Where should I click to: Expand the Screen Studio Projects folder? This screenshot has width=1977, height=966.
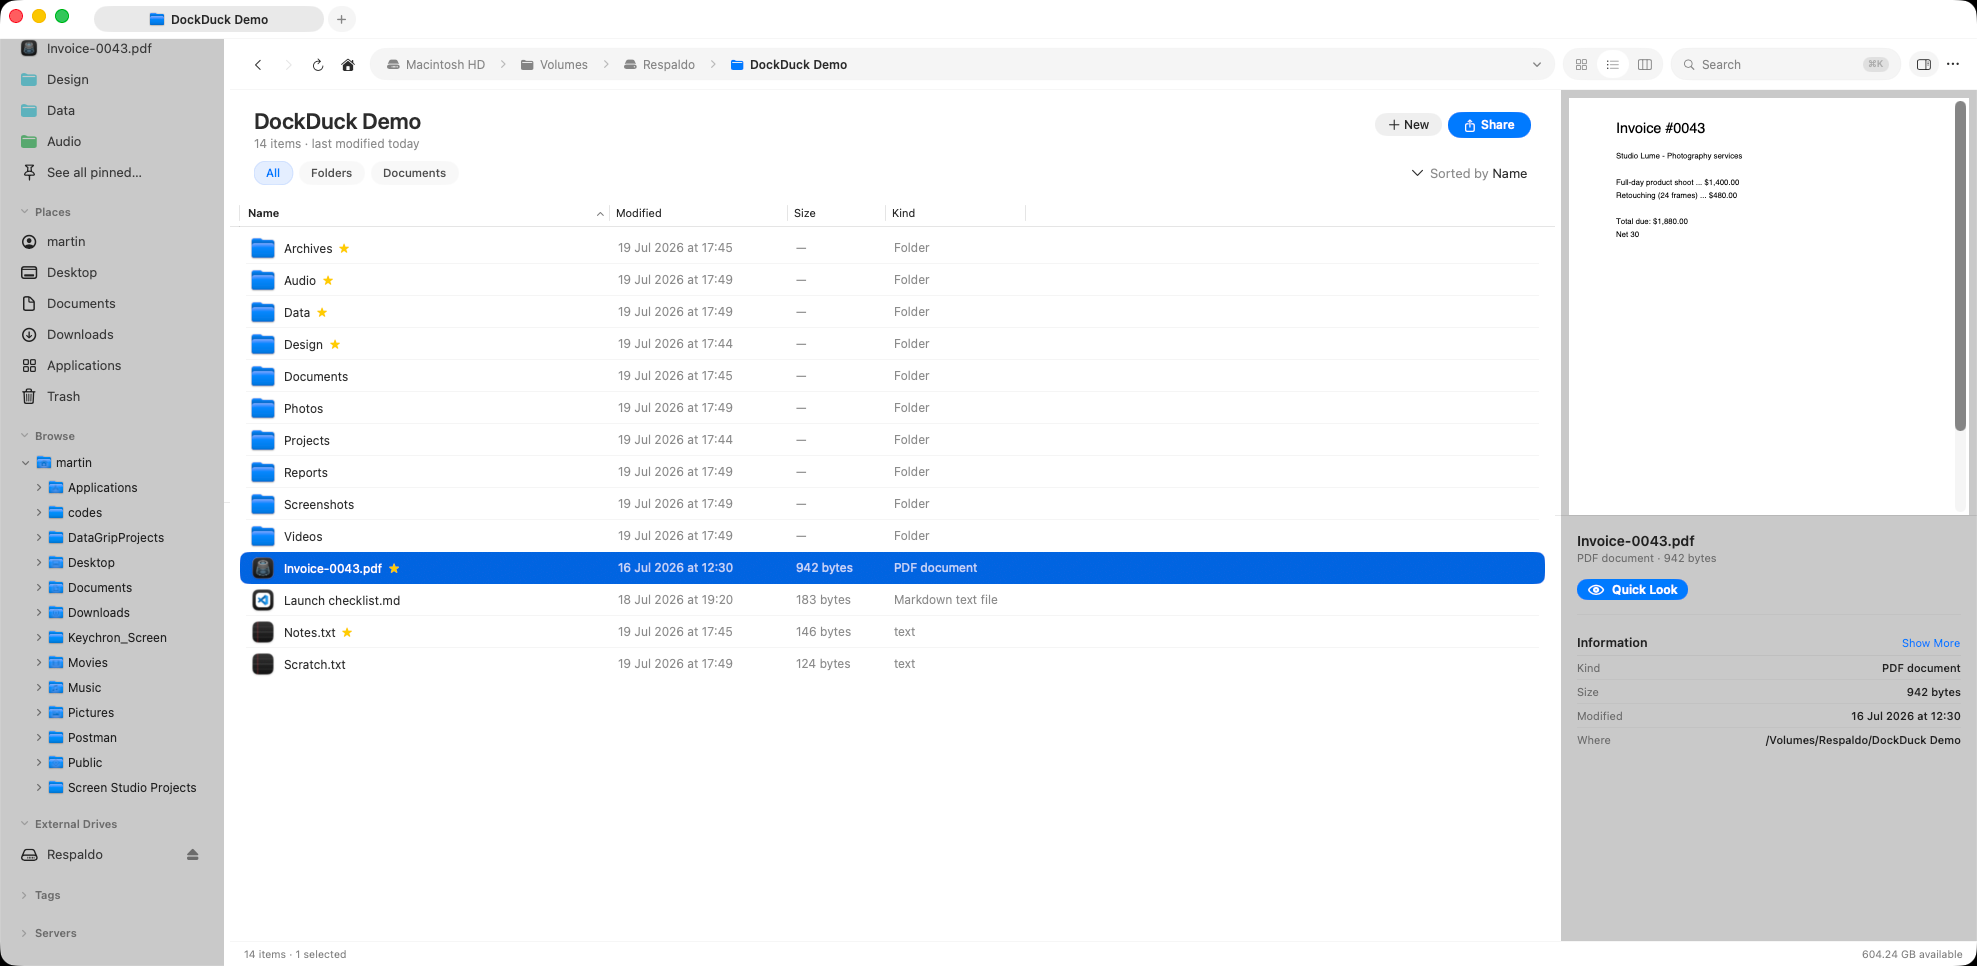[x=39, y=788]
